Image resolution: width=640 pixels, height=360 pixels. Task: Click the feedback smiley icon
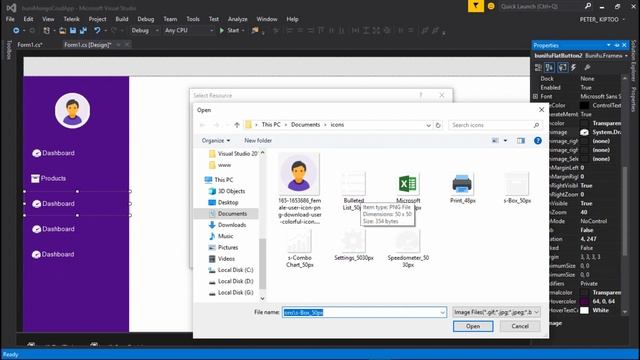491,6
